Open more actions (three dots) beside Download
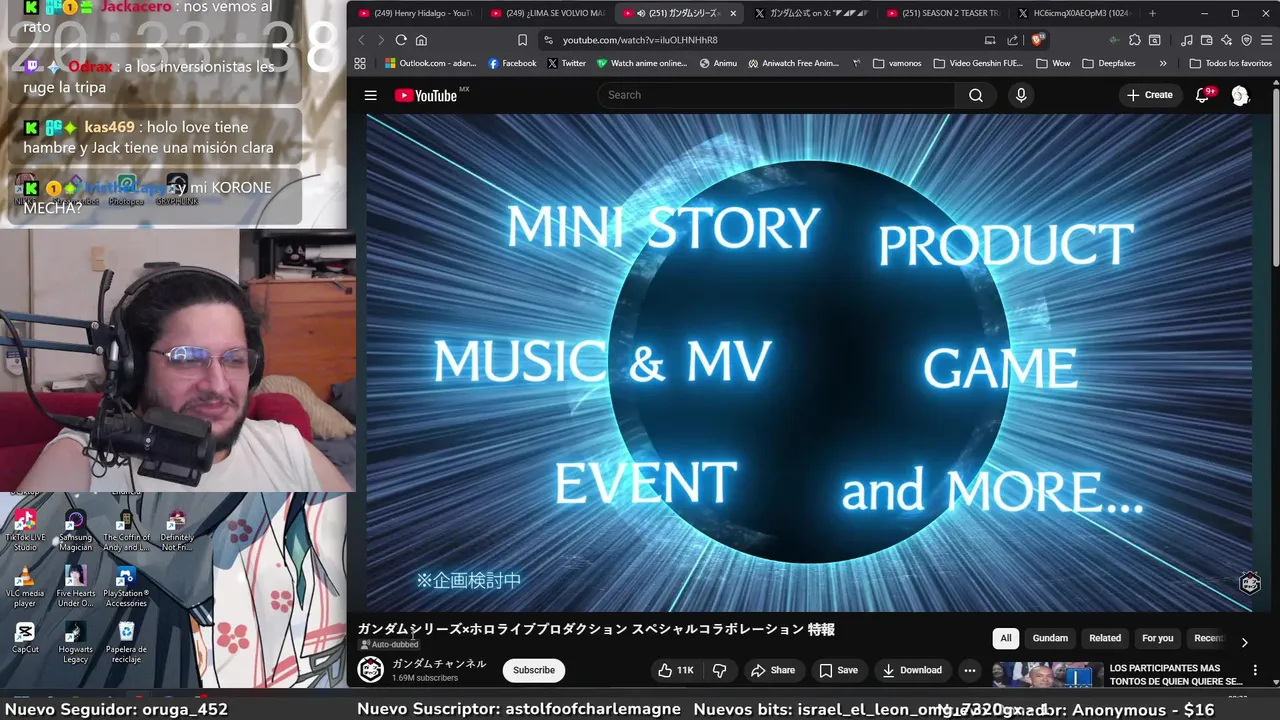Image resolution: width=1280 pixels, height=720 pixels. 969,670
